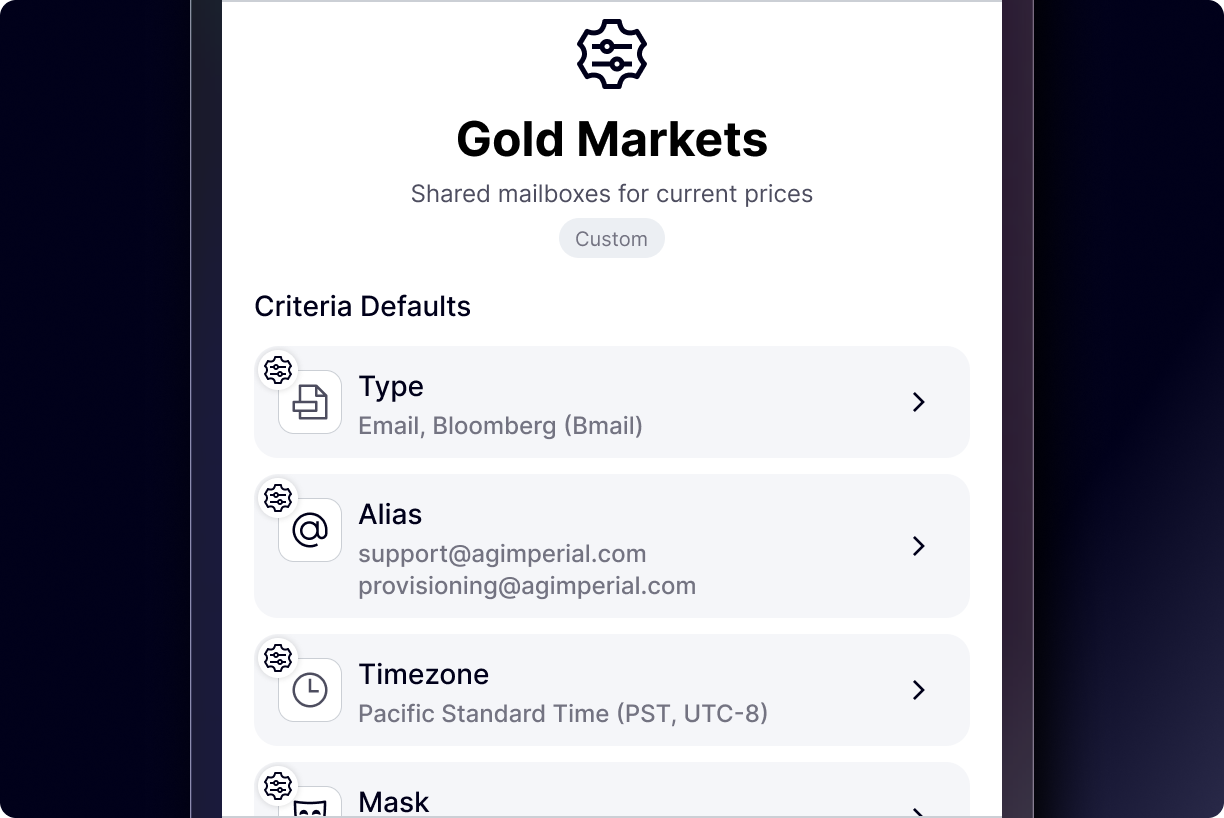Click the custom-settings badge on Mask row
Screen dimensions: 1224x818
278,786
